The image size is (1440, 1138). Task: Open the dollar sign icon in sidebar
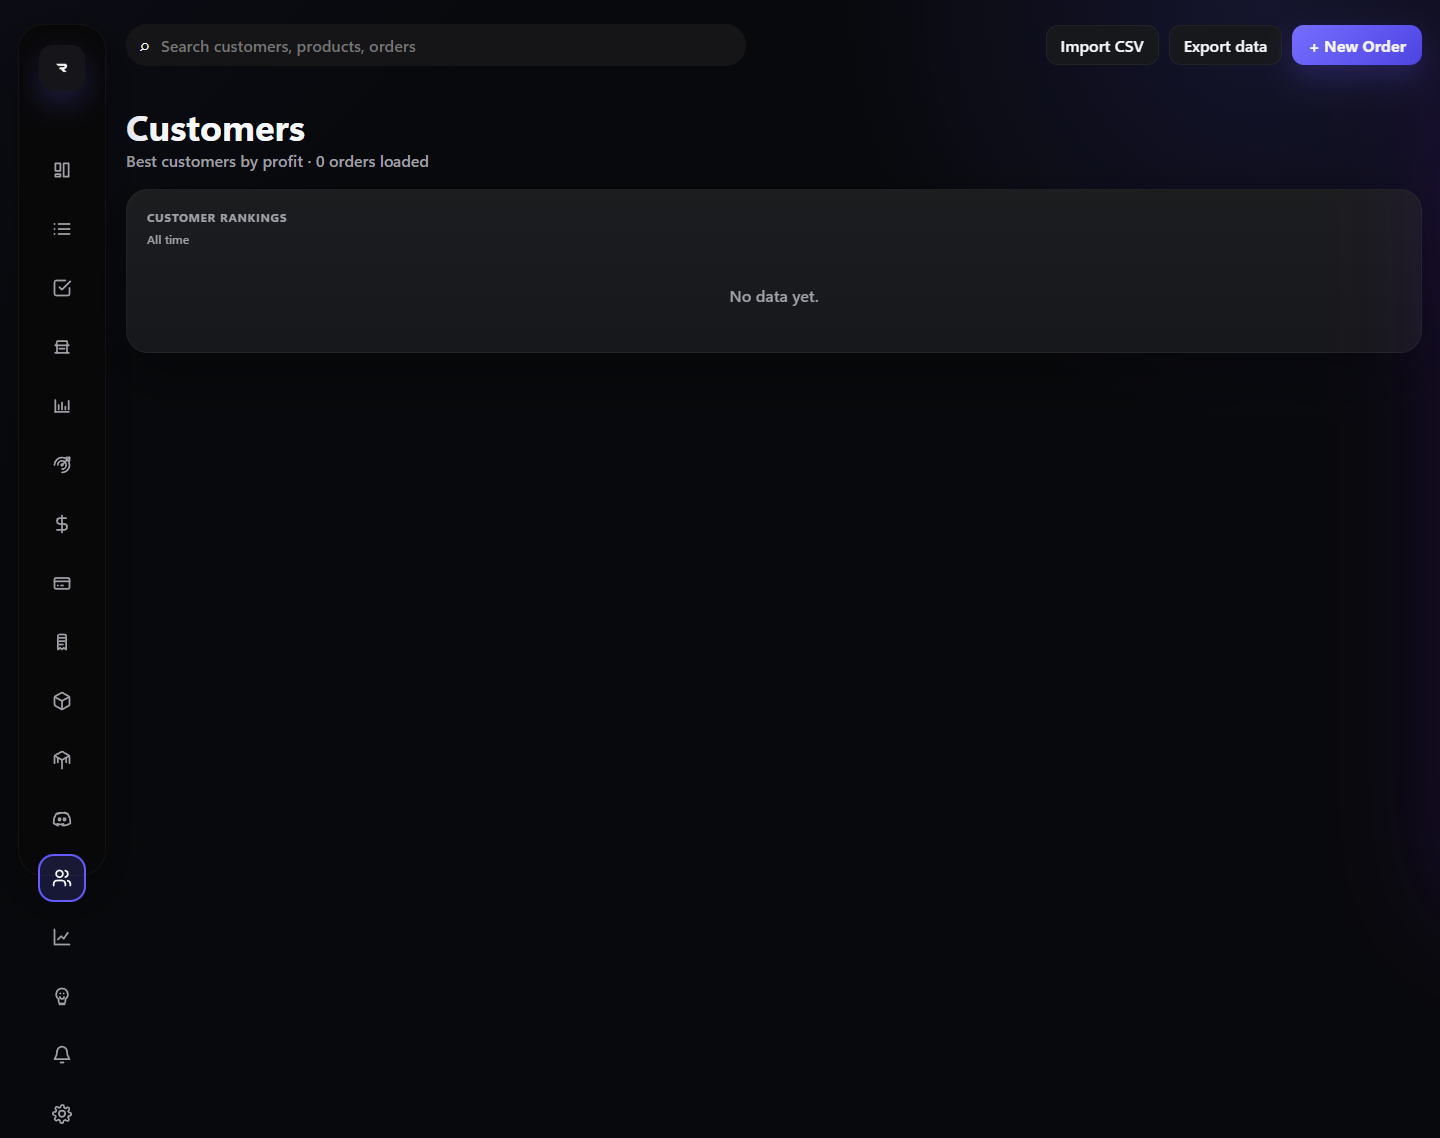click(62, 524)
